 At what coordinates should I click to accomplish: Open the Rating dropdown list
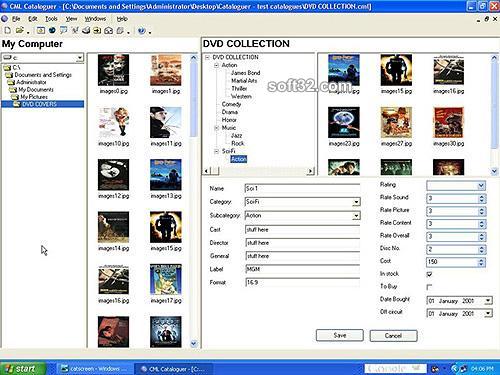[x=481, y=185]
